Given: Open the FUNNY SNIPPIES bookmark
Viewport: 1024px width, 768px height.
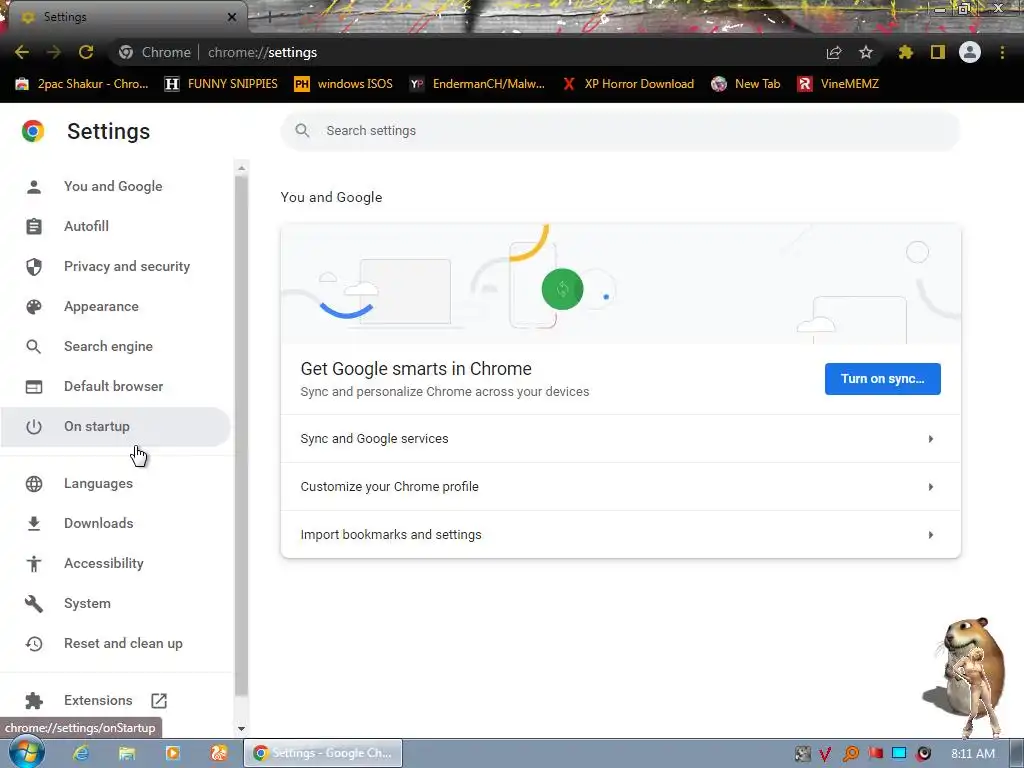Looking at the screenshot, I should point(221,84).
